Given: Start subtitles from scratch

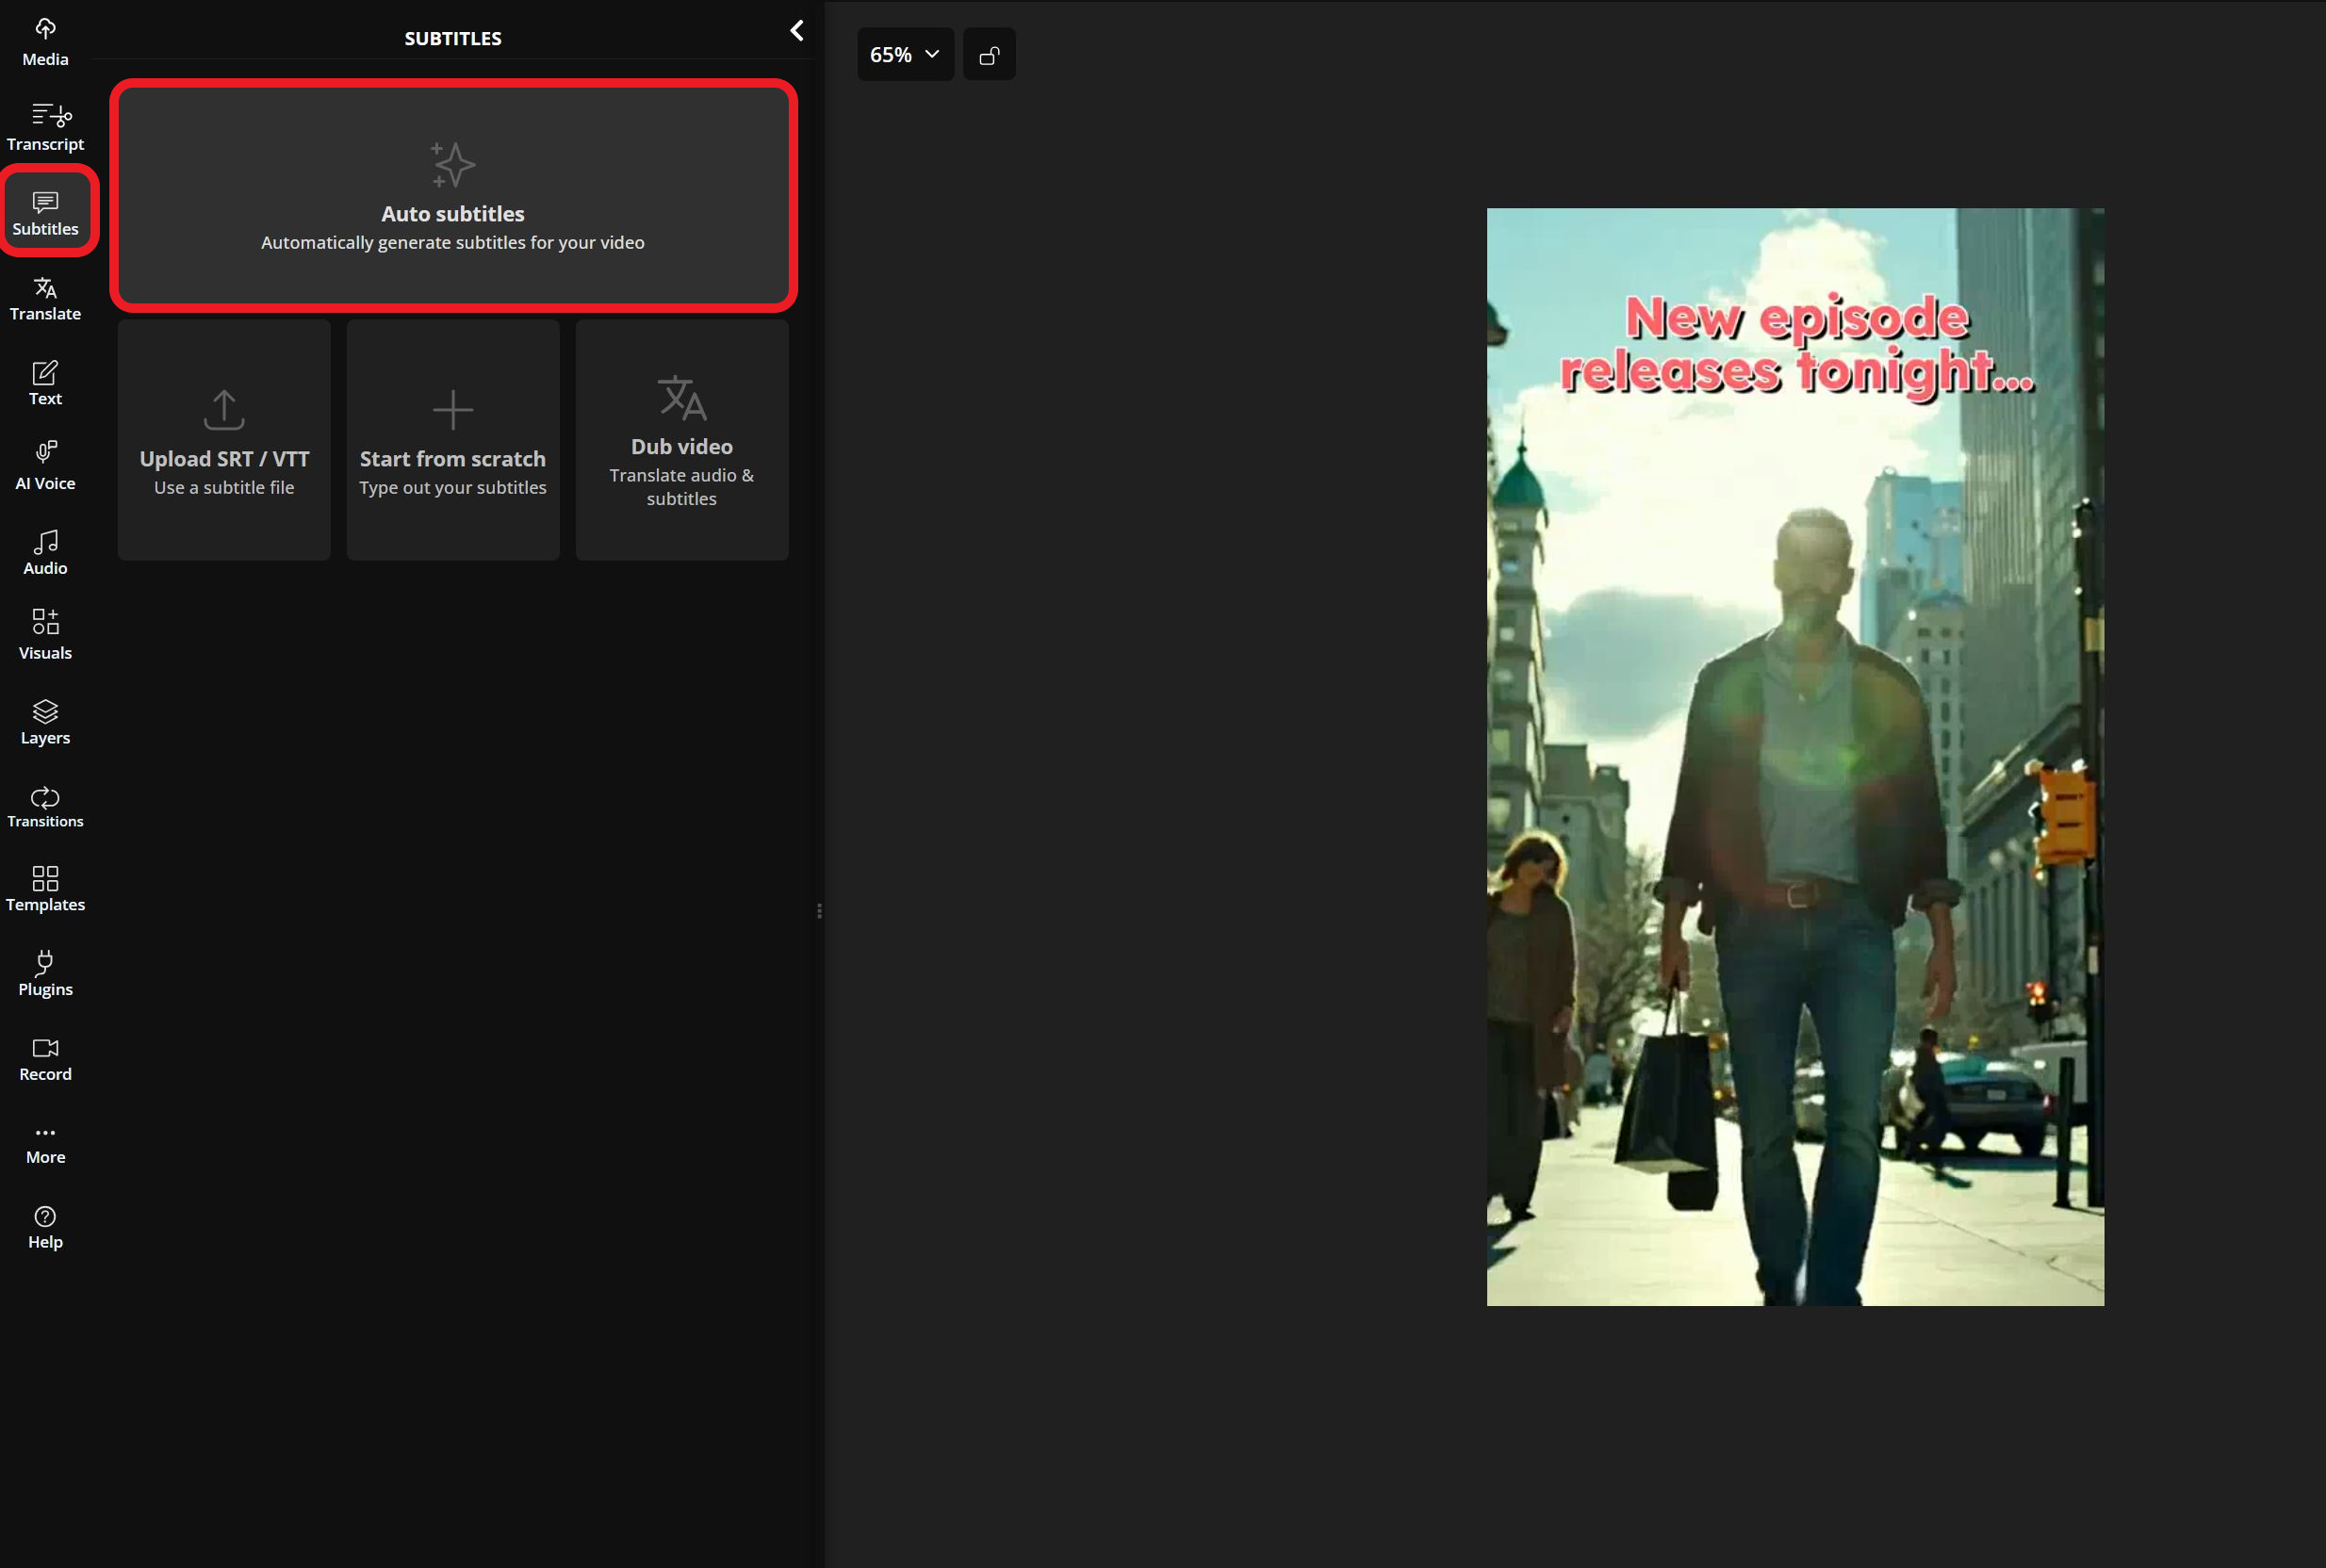Looking at the screenshot, I should pos(452,438).
